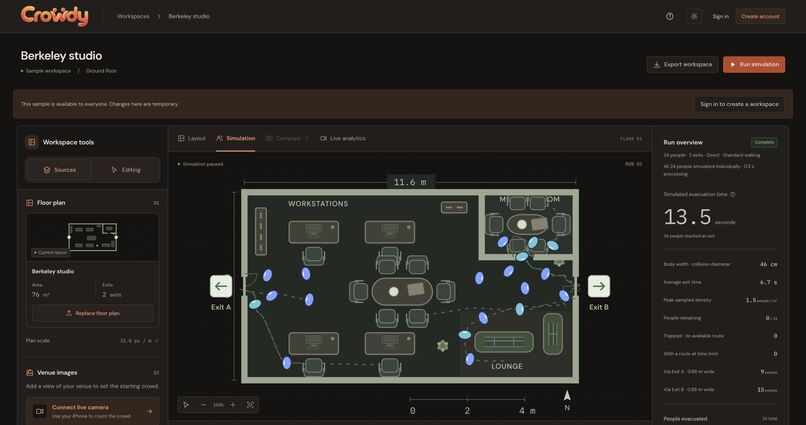Click the Via Exit B people count
The image size is (806, 425).
767,390
